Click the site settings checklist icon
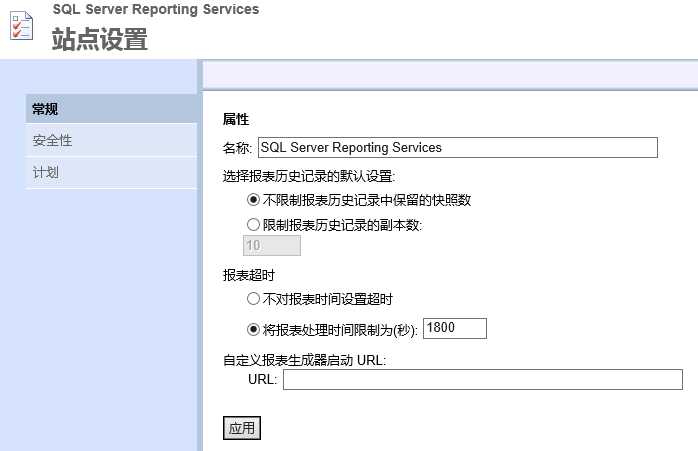This screenshot has height=451, width=698. 21,27
